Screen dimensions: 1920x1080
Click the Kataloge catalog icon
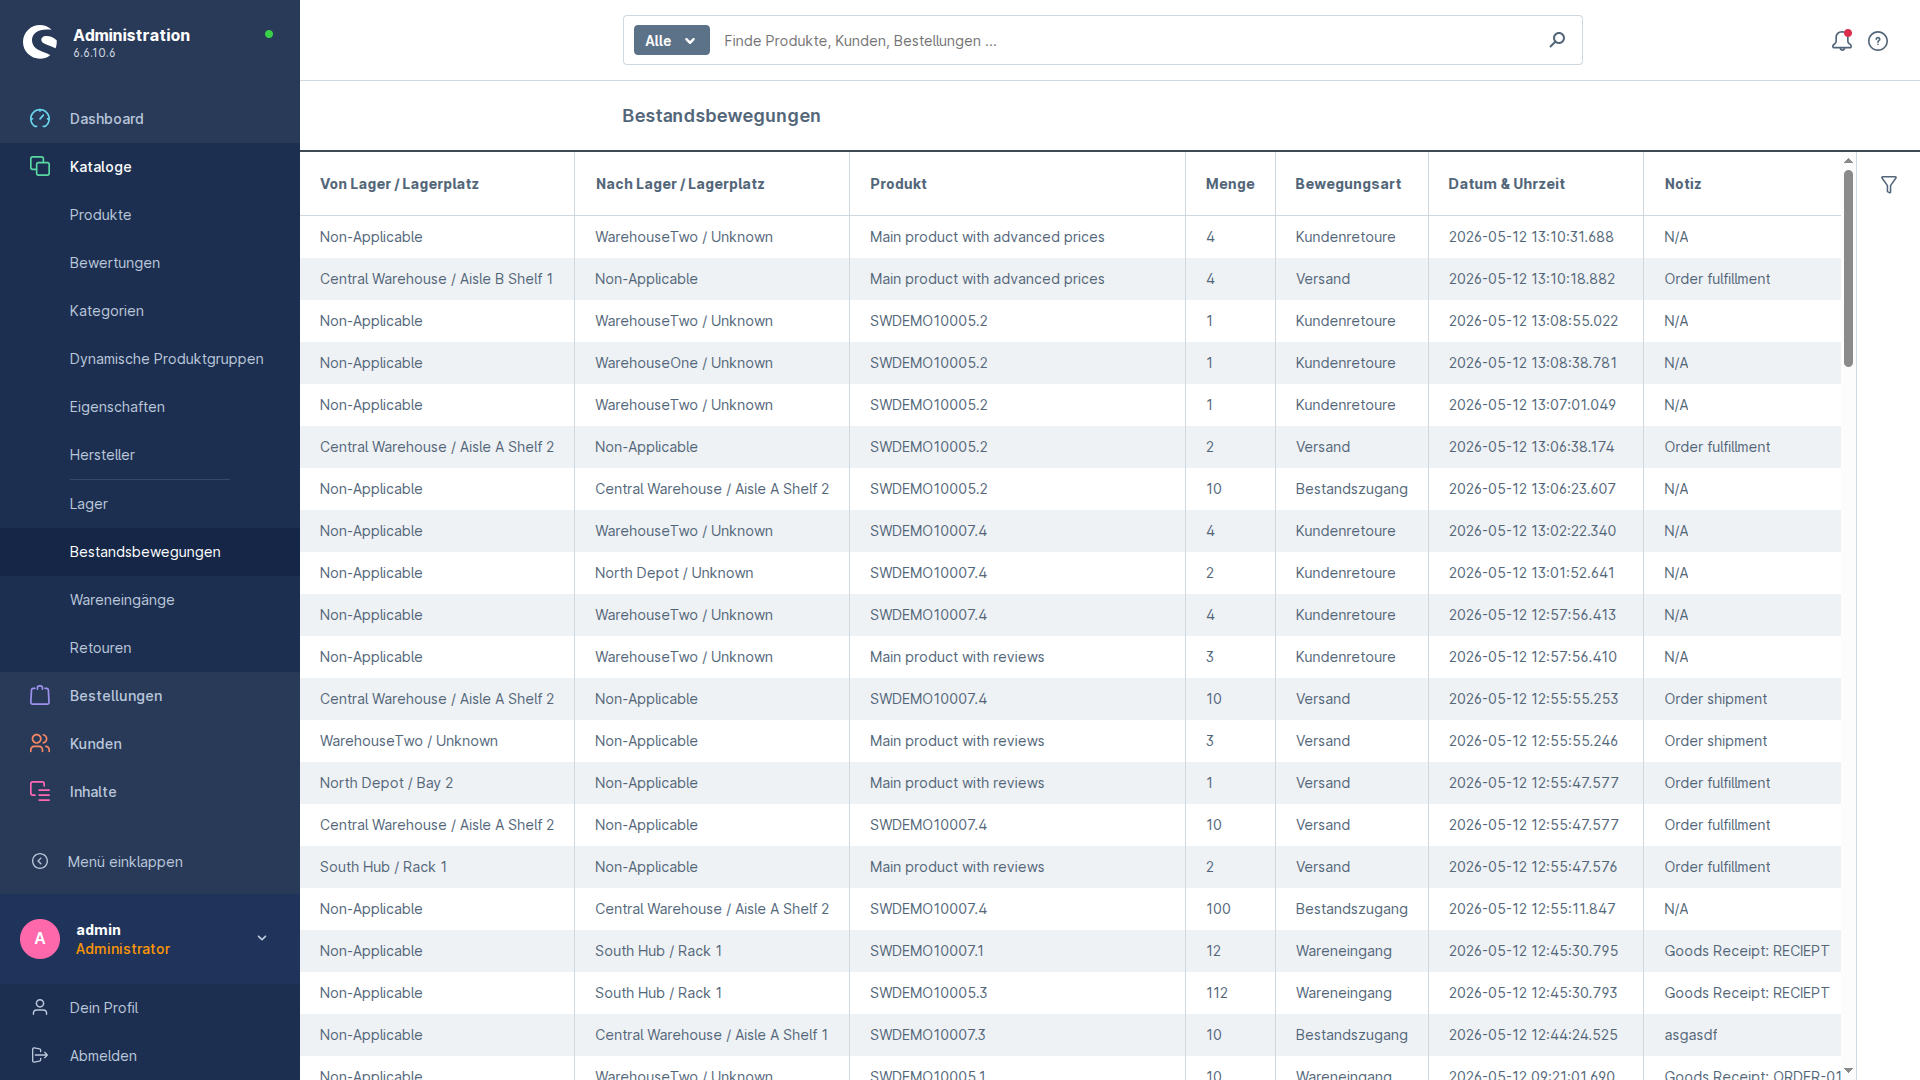[x=40, y=167]
